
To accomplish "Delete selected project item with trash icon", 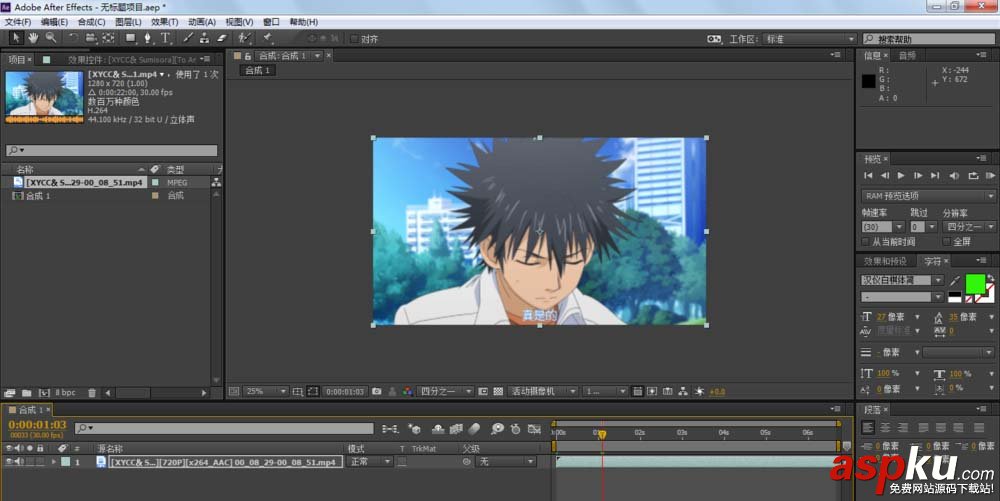I will point(92,393).
